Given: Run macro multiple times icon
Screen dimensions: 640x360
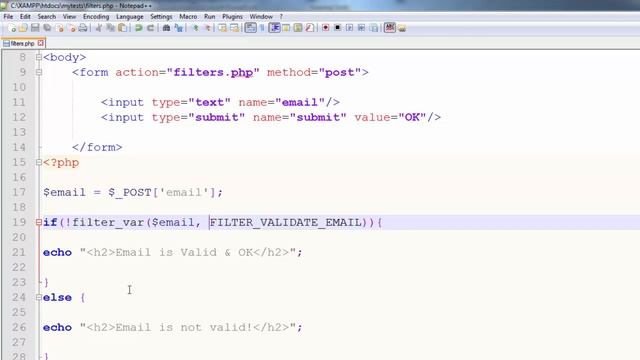Looking at the screenshot, I should click(x=362, y=28).
